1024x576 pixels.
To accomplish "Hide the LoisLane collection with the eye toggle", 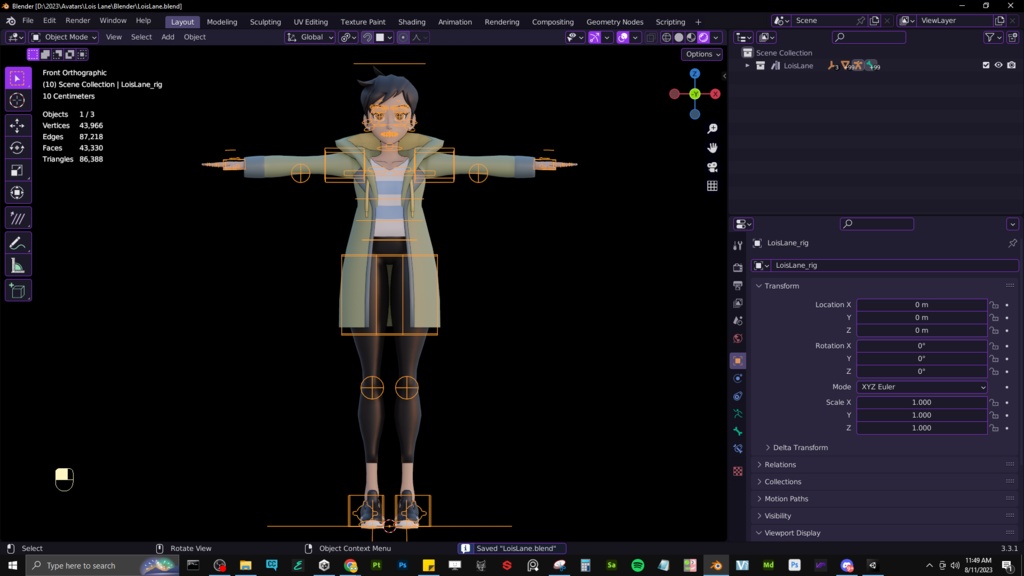I will (999, 64).
